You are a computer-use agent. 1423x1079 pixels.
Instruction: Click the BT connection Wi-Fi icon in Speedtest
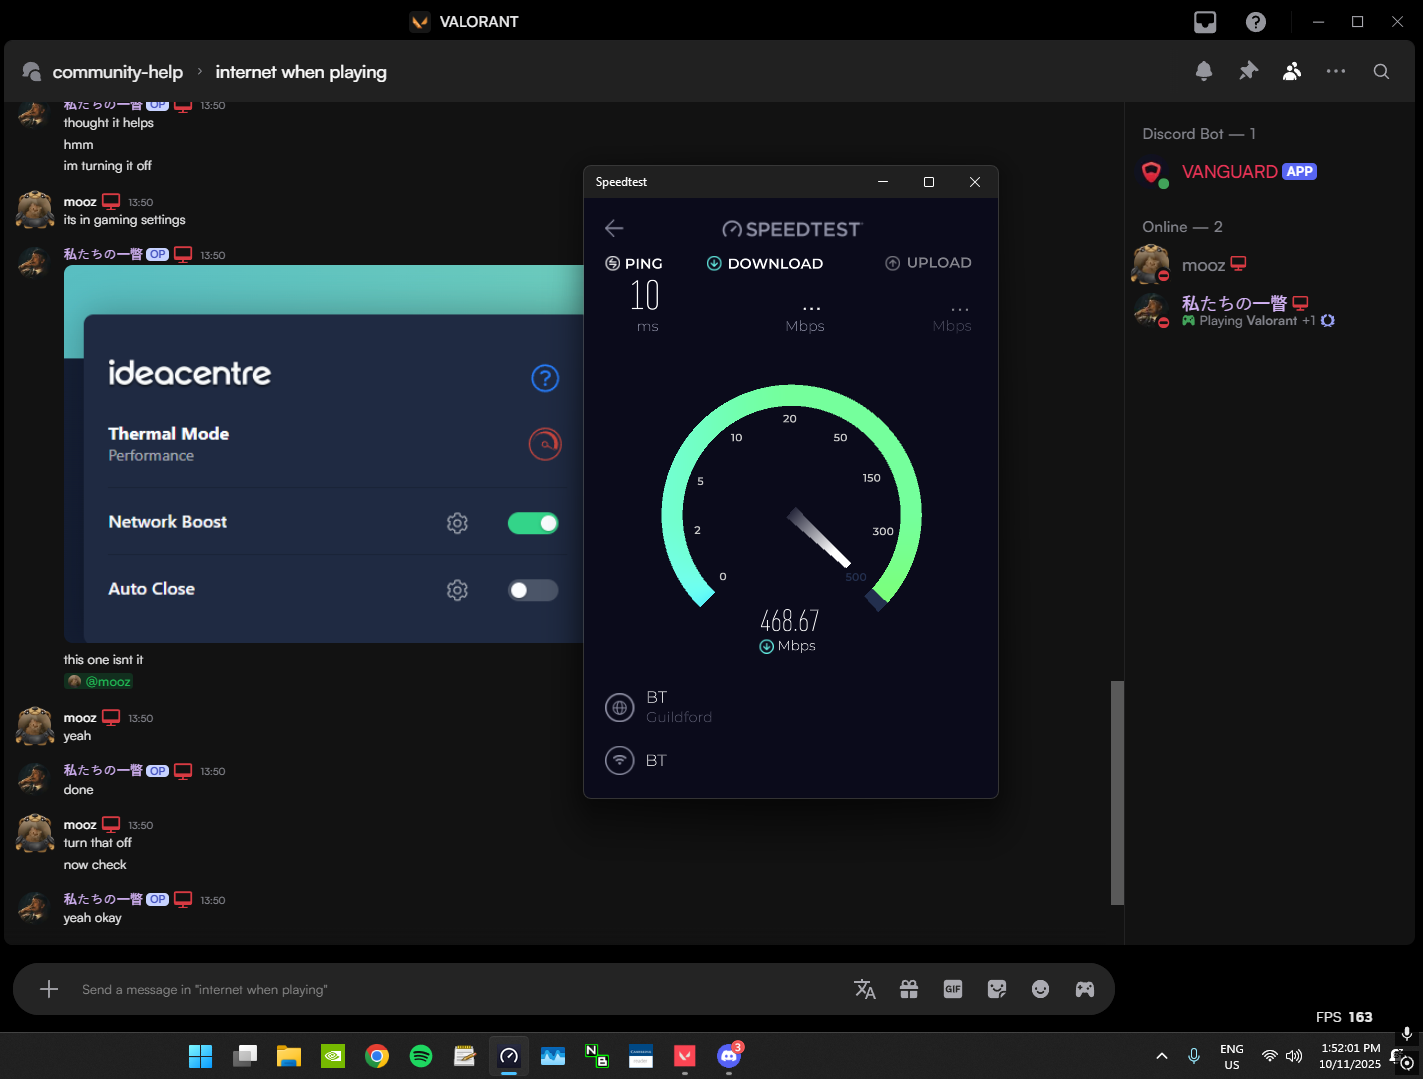click(620, 761)
